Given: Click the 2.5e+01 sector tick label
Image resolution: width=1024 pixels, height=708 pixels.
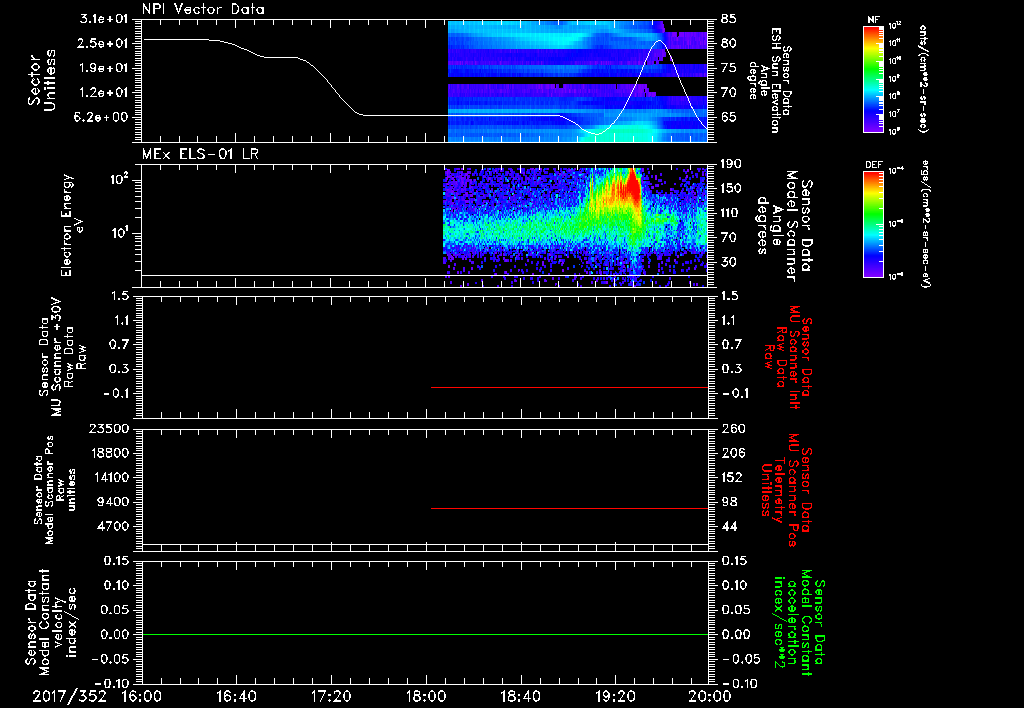Looking at the screenshot, I should tap(104, 43).
